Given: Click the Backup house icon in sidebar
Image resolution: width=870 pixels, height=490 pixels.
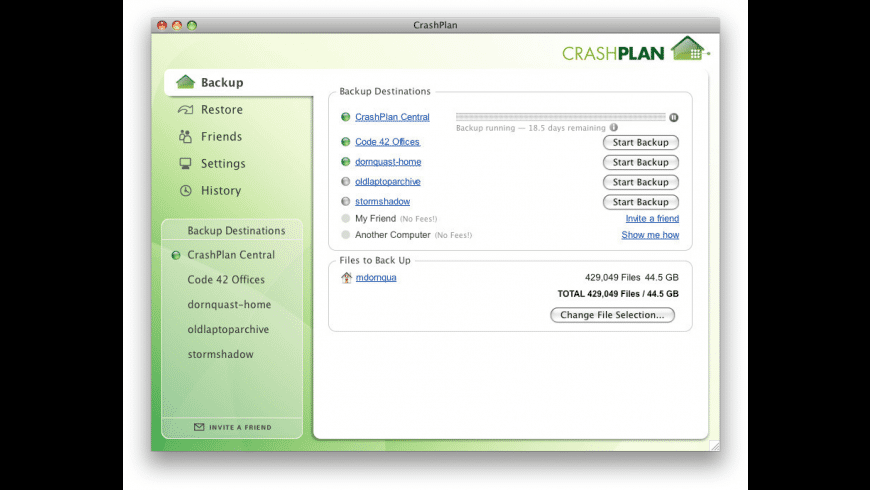Looking at the screenshot, I should pyautogui.click(x=185, y=82).
